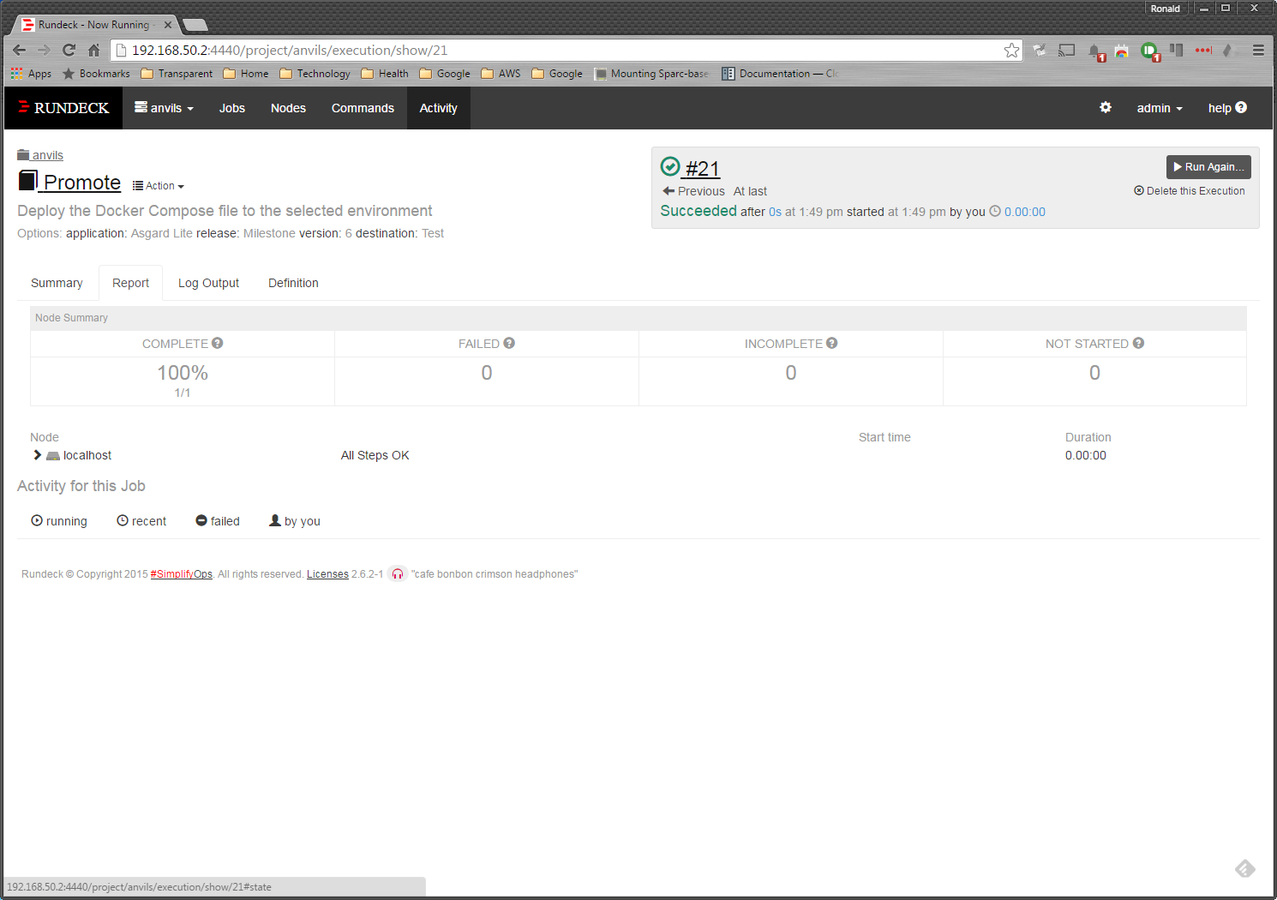The width and height of the screenshot is (1277, 900).
Task: Switch to the Summary tab
Action: click(x=57, y=283)
